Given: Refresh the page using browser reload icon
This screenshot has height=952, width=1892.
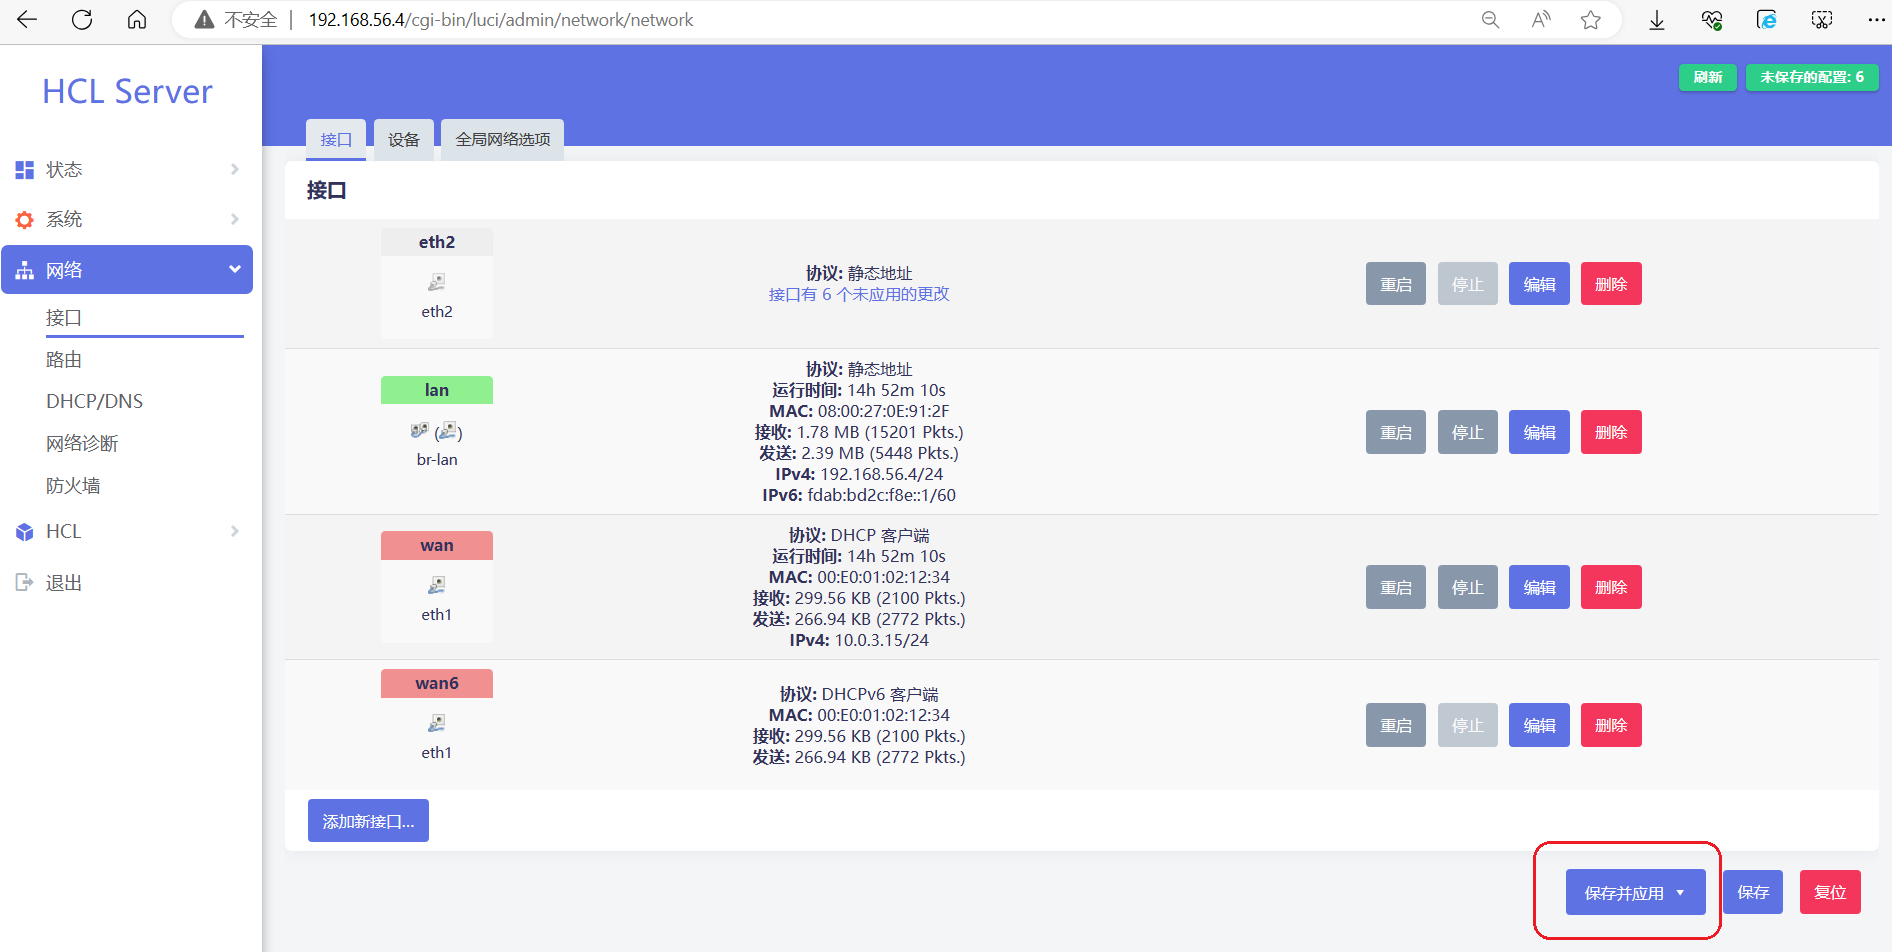Looking at the screenshot, I should click(82, 19).
